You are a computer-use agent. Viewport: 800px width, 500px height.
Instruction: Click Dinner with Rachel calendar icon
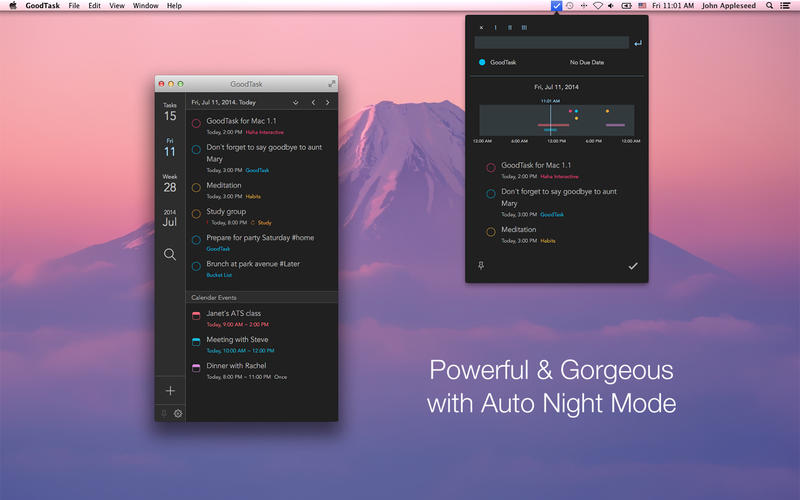196,368
